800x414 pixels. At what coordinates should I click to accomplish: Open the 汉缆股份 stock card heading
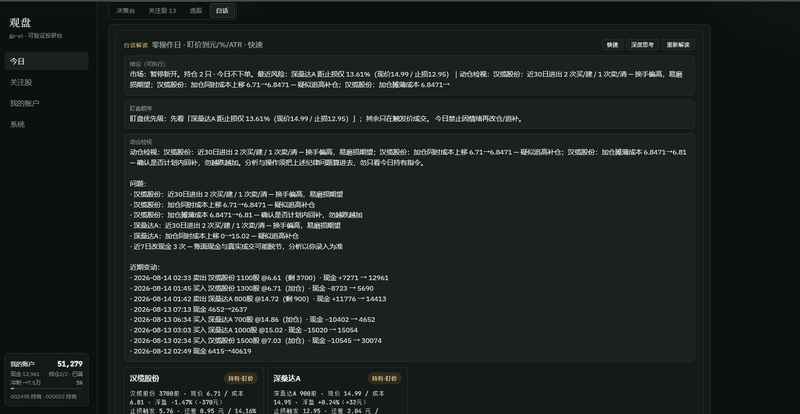pyautogui.click(x=144, y=378)
